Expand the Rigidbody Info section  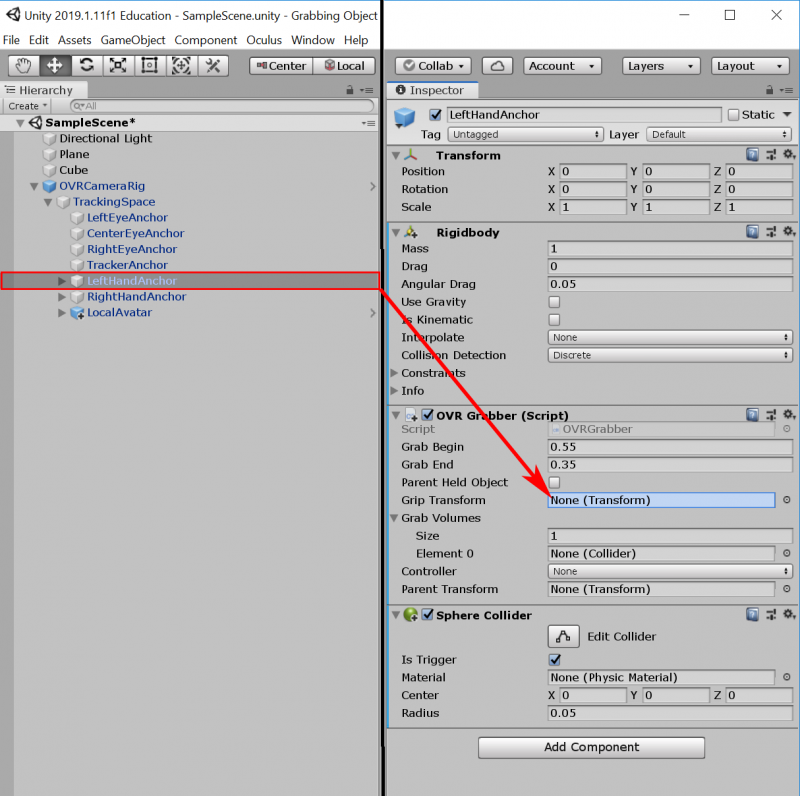(x=394, y=391)
